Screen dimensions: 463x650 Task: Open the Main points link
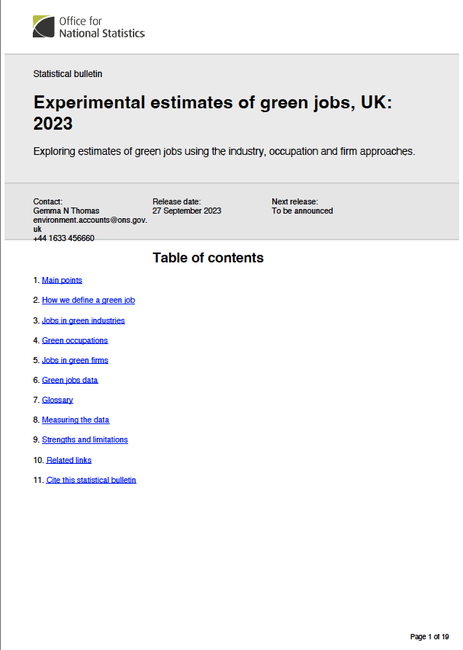pos(62,280)
